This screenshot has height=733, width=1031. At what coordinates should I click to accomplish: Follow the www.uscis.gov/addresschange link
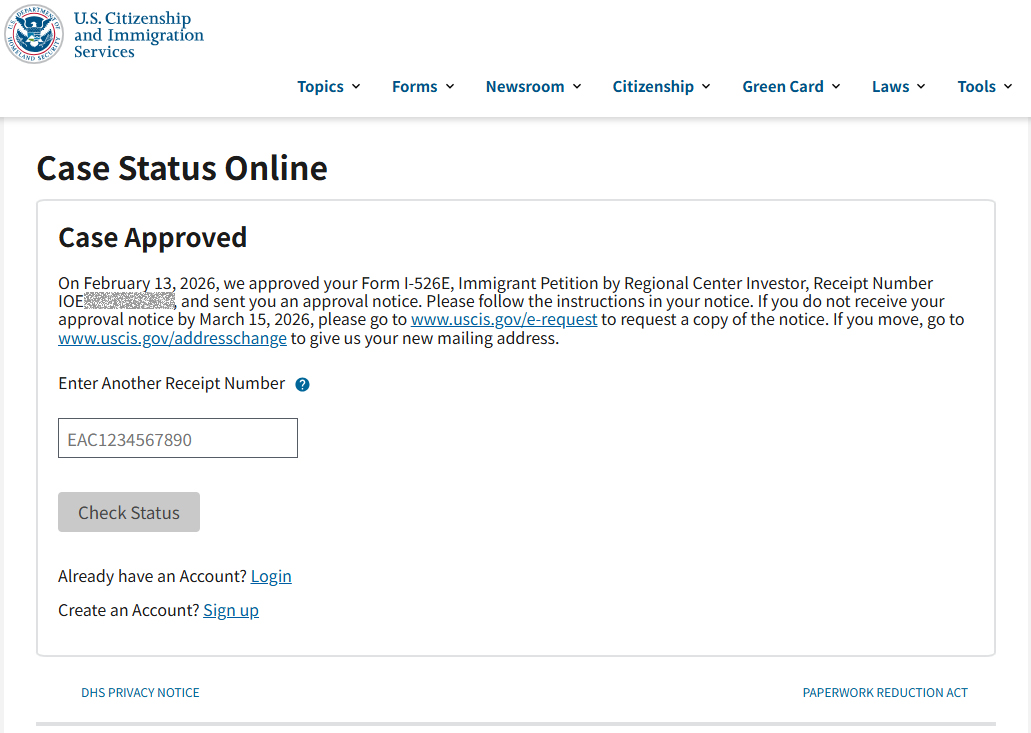click(x=172, y=339)
